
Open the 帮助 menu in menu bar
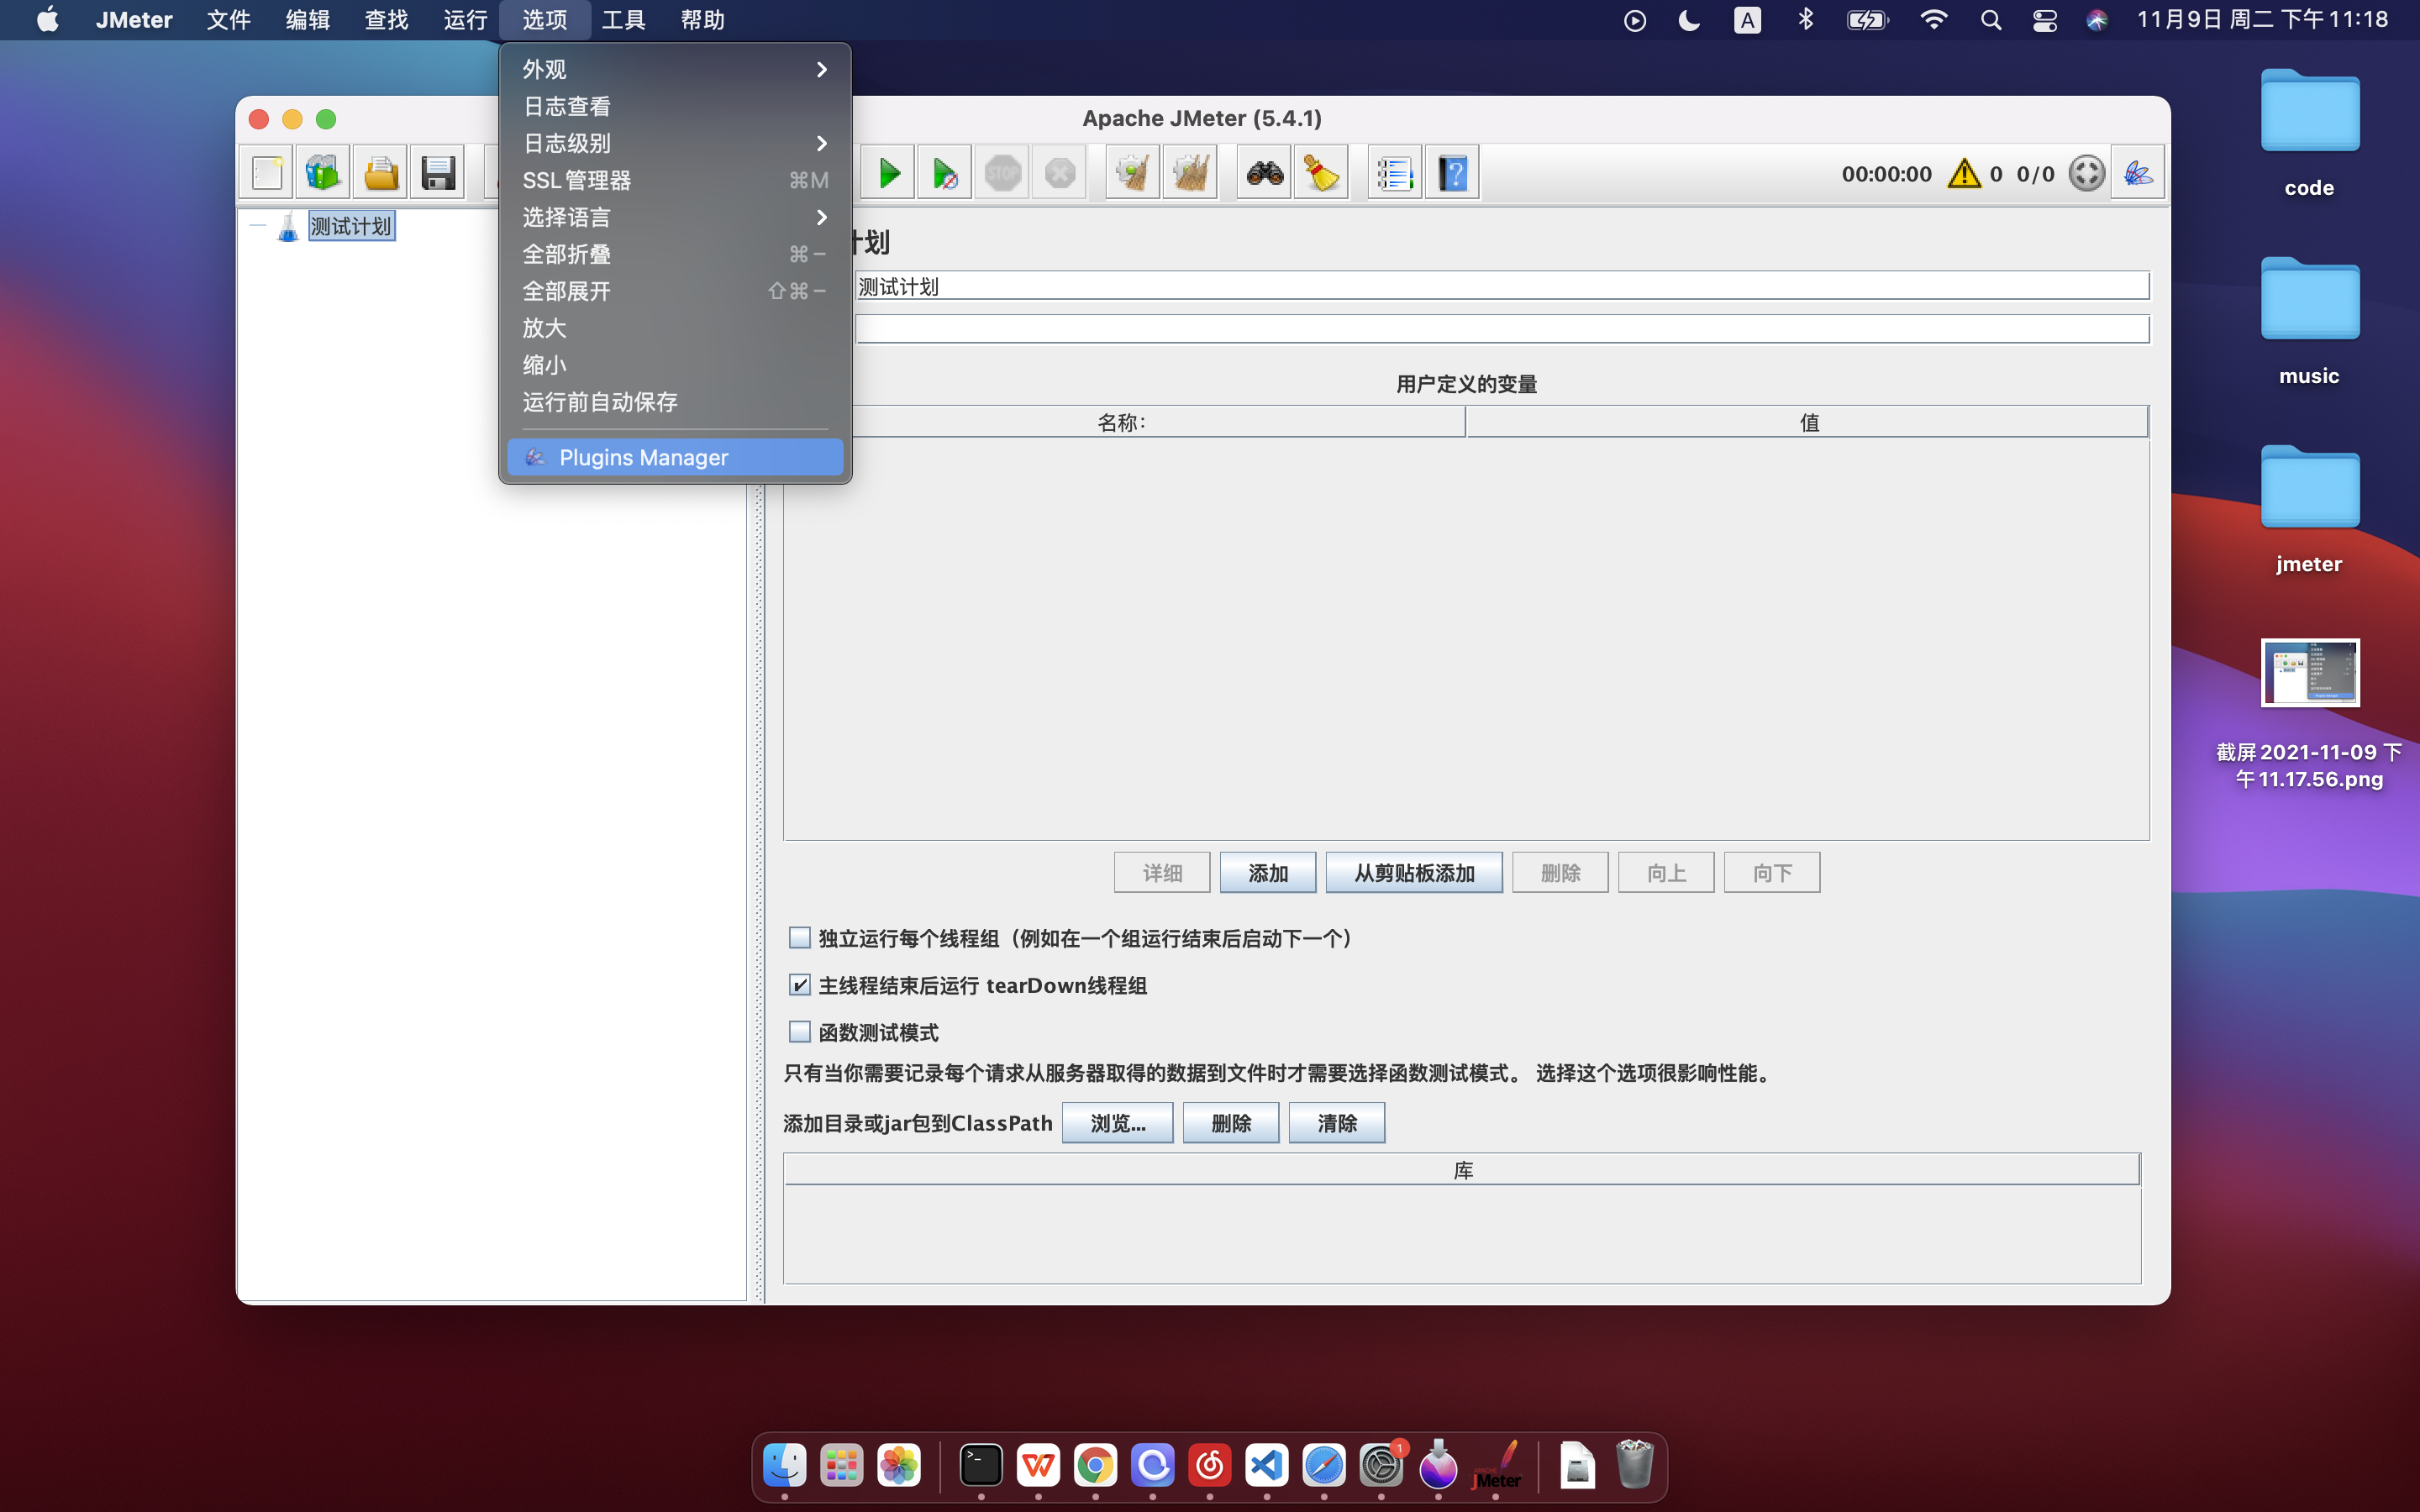702,20
